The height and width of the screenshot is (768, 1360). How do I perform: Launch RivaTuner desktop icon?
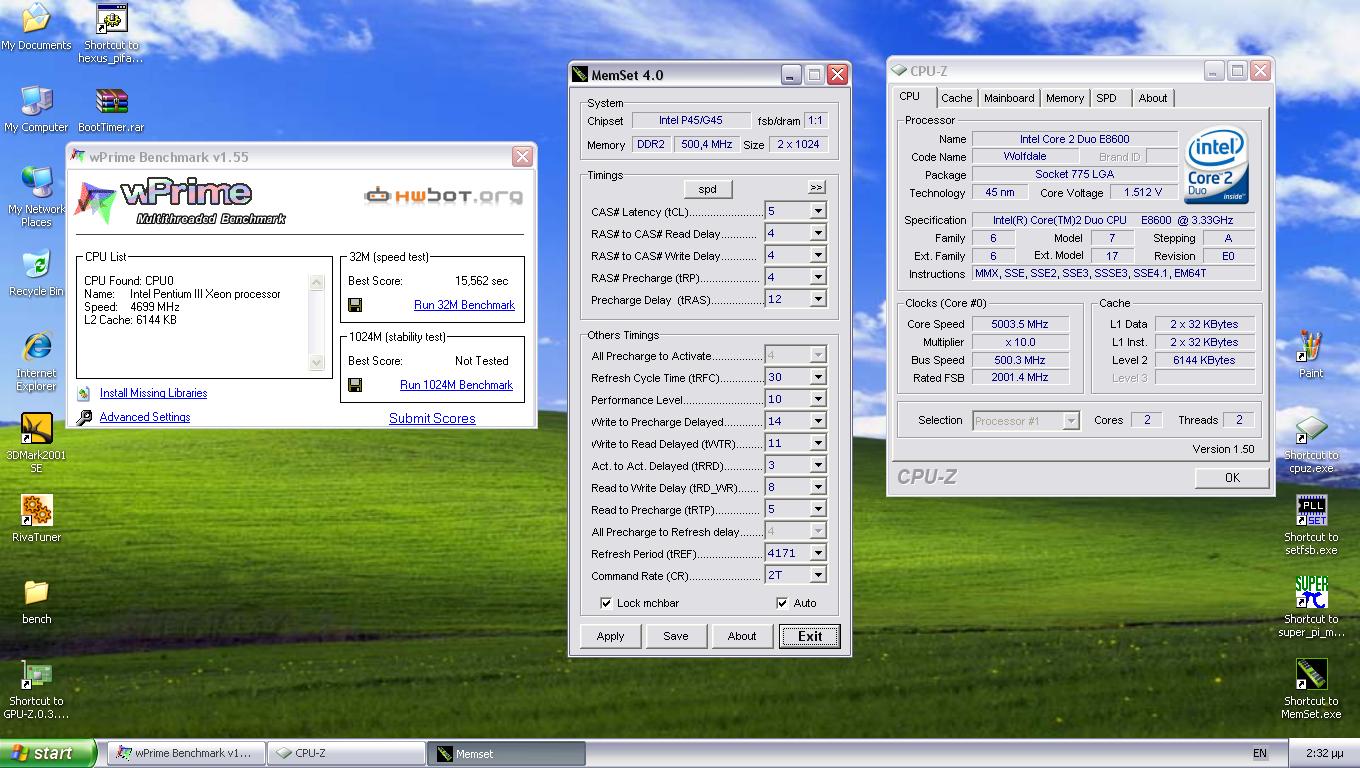pyautogui.click(x=36, y=511)
